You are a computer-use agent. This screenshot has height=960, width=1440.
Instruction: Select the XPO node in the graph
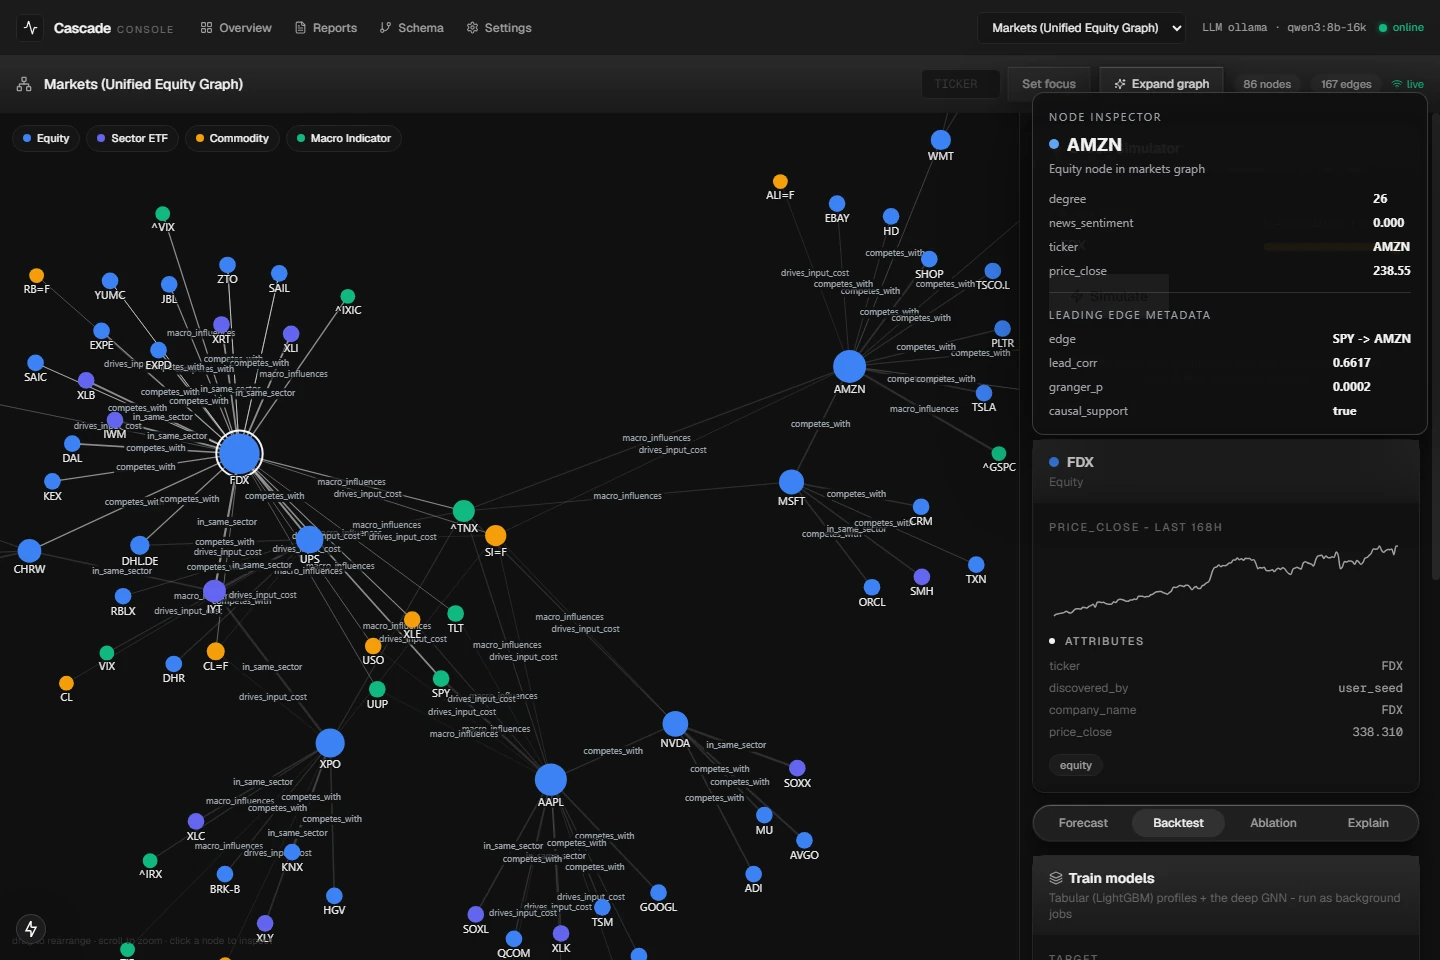click(x=330, y=743)
